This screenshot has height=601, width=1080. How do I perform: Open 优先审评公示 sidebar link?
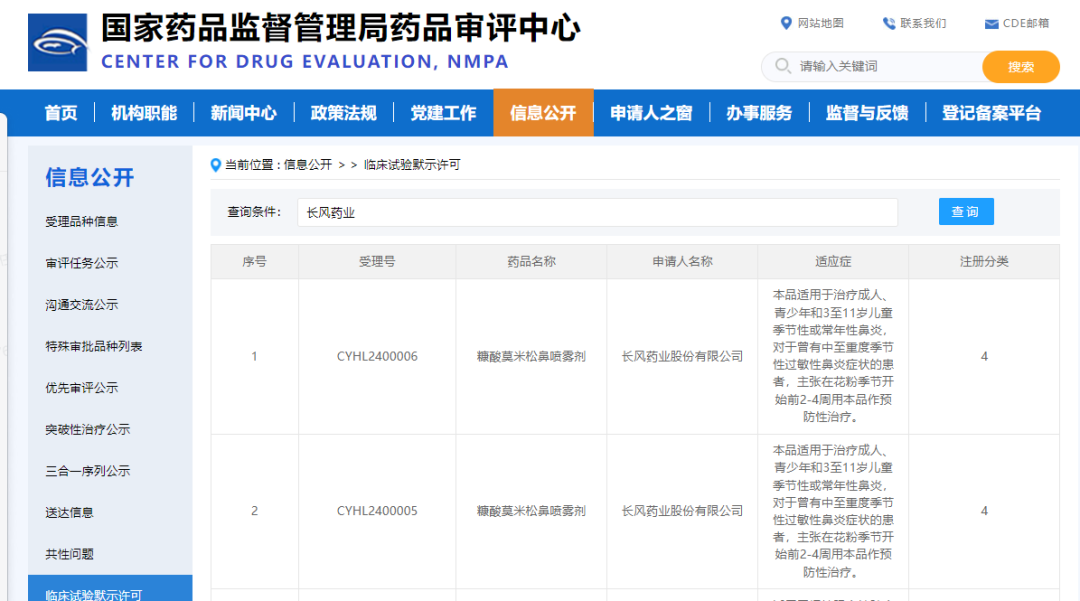[x=81, y=388]
